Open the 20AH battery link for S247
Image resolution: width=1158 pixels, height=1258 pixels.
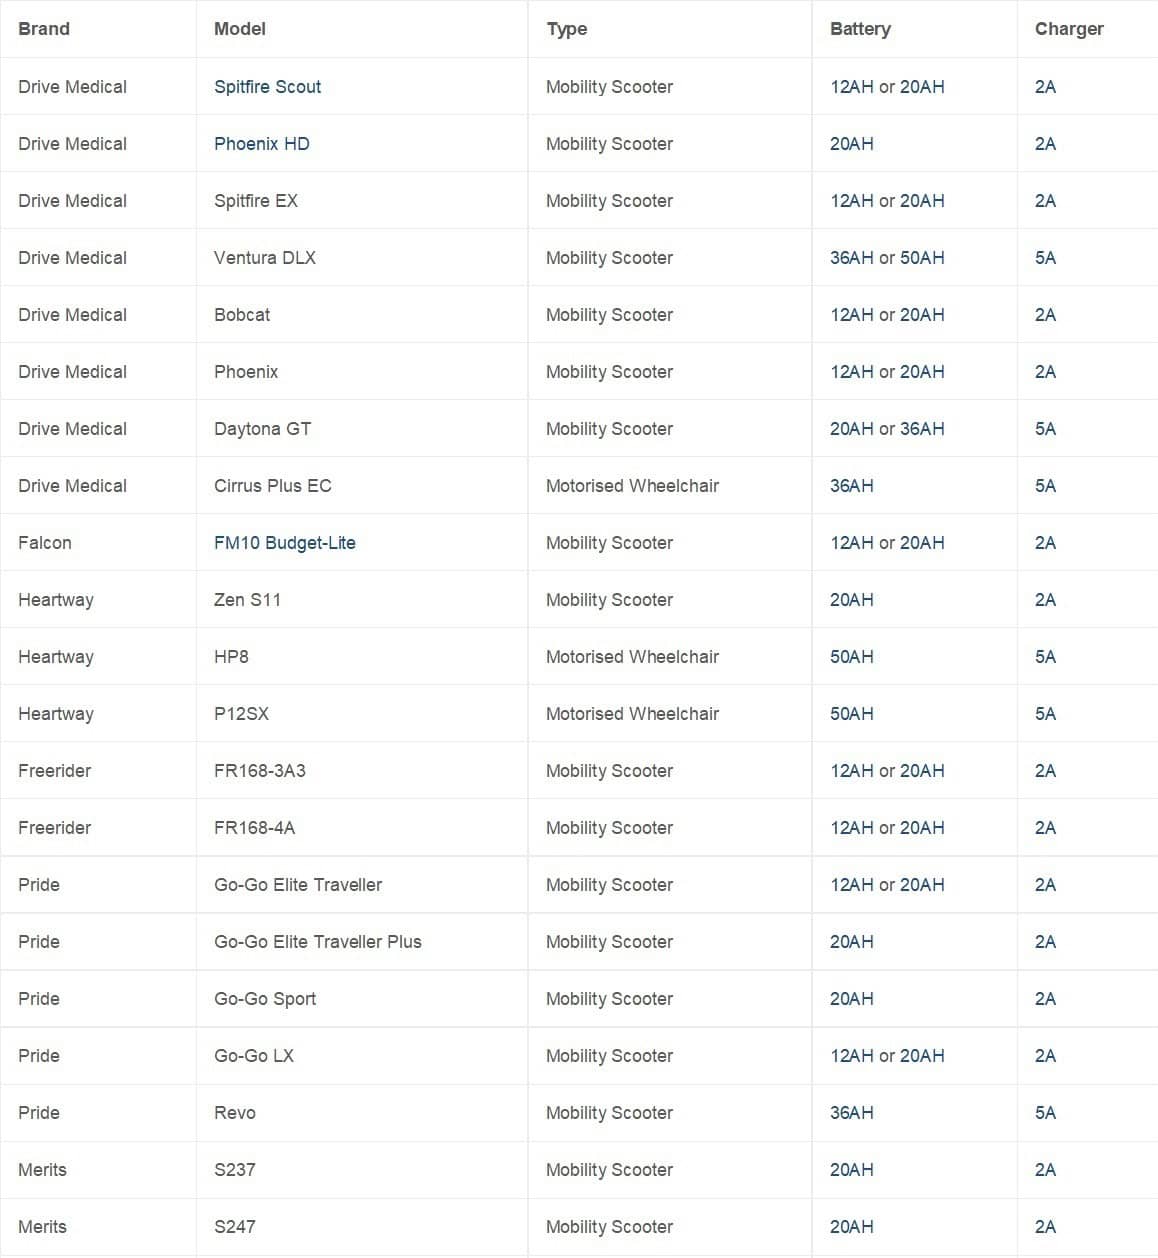click(851, 1227)
